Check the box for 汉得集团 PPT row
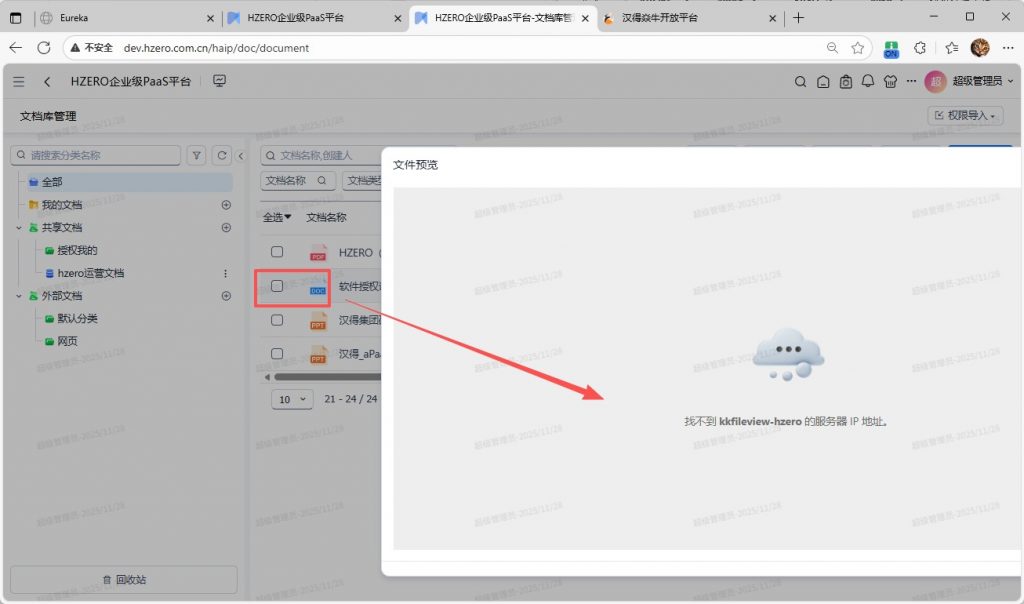 pos(278,321)
